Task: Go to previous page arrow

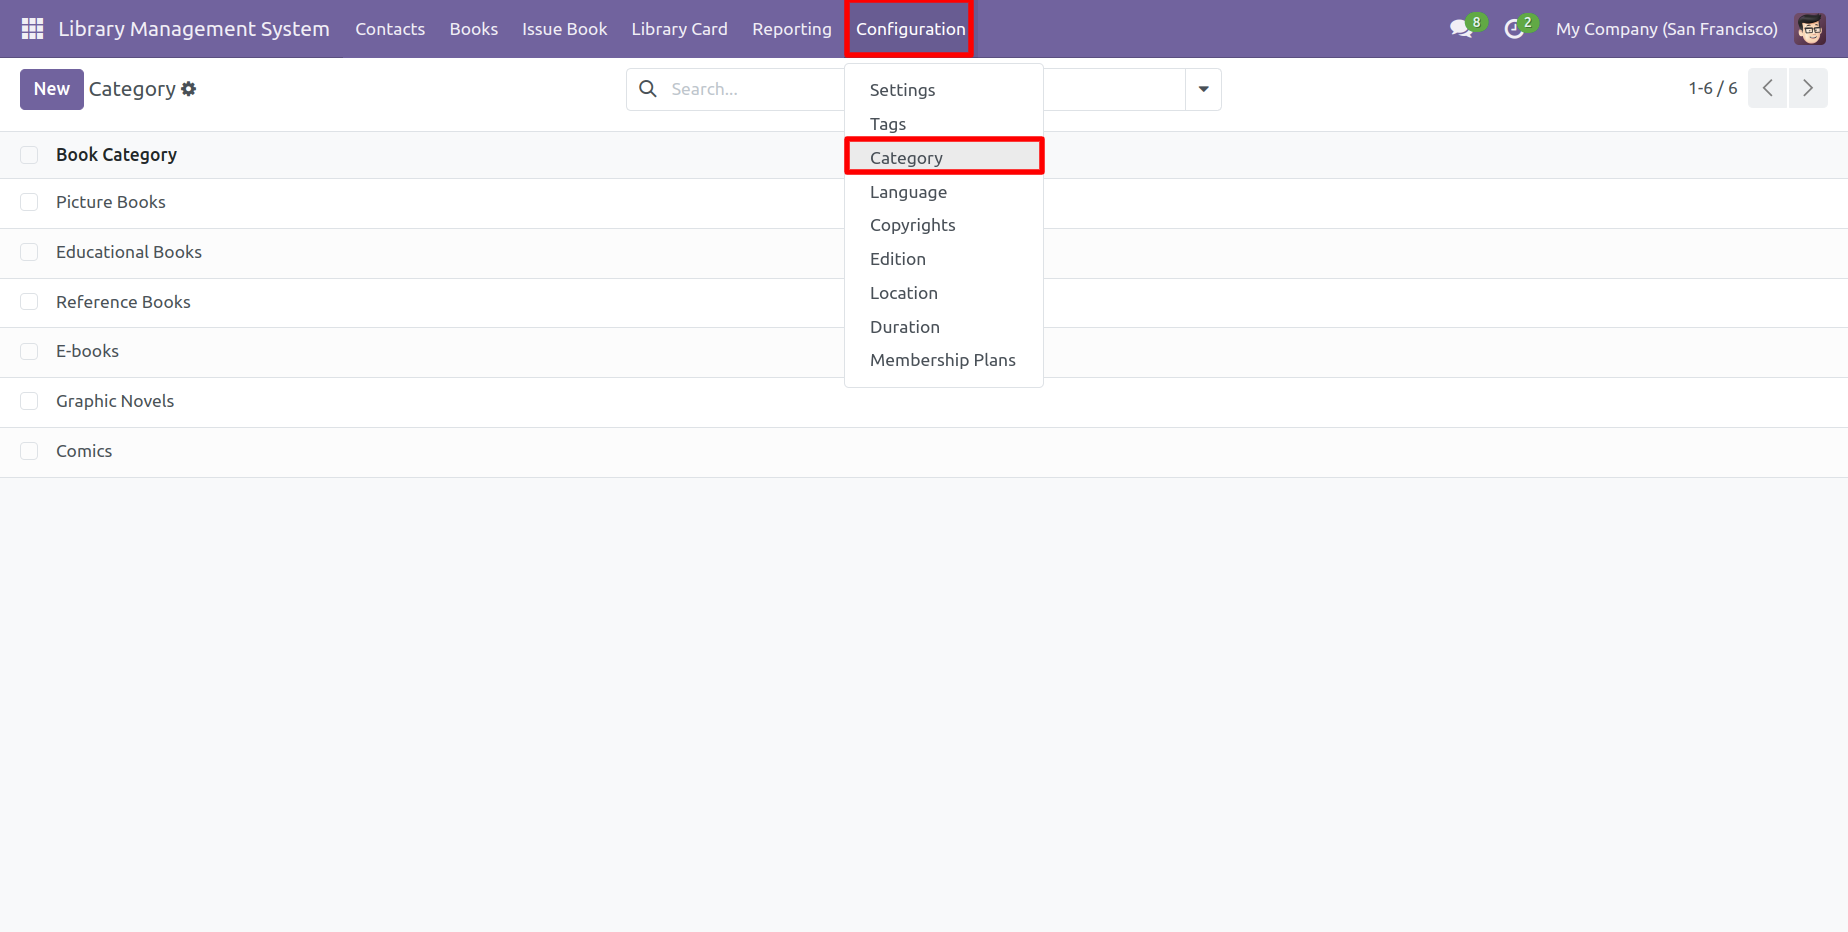Action: tap(1767, 88)
